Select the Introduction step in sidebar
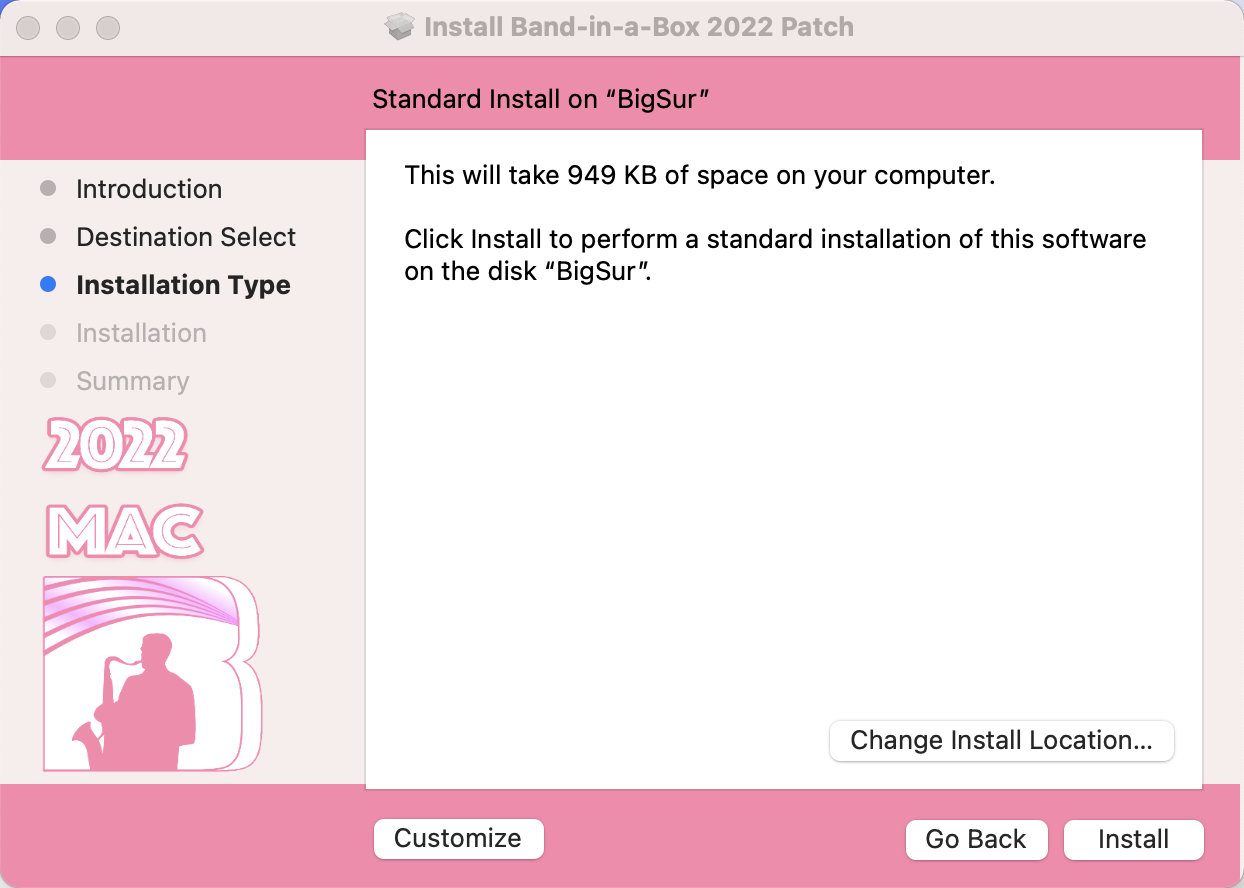1244x888 pixels. pyautogui.click(x=149, y=189)
